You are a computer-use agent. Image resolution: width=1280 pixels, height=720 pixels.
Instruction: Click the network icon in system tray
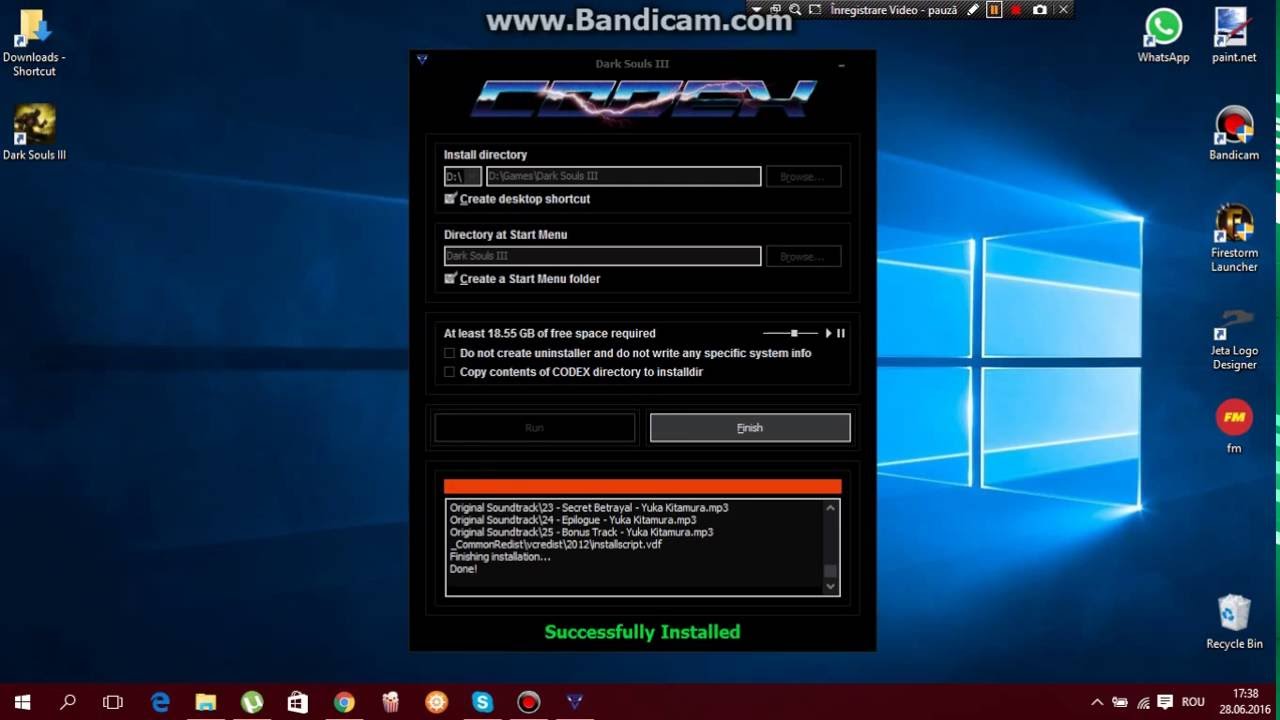tap(1142, 702)
